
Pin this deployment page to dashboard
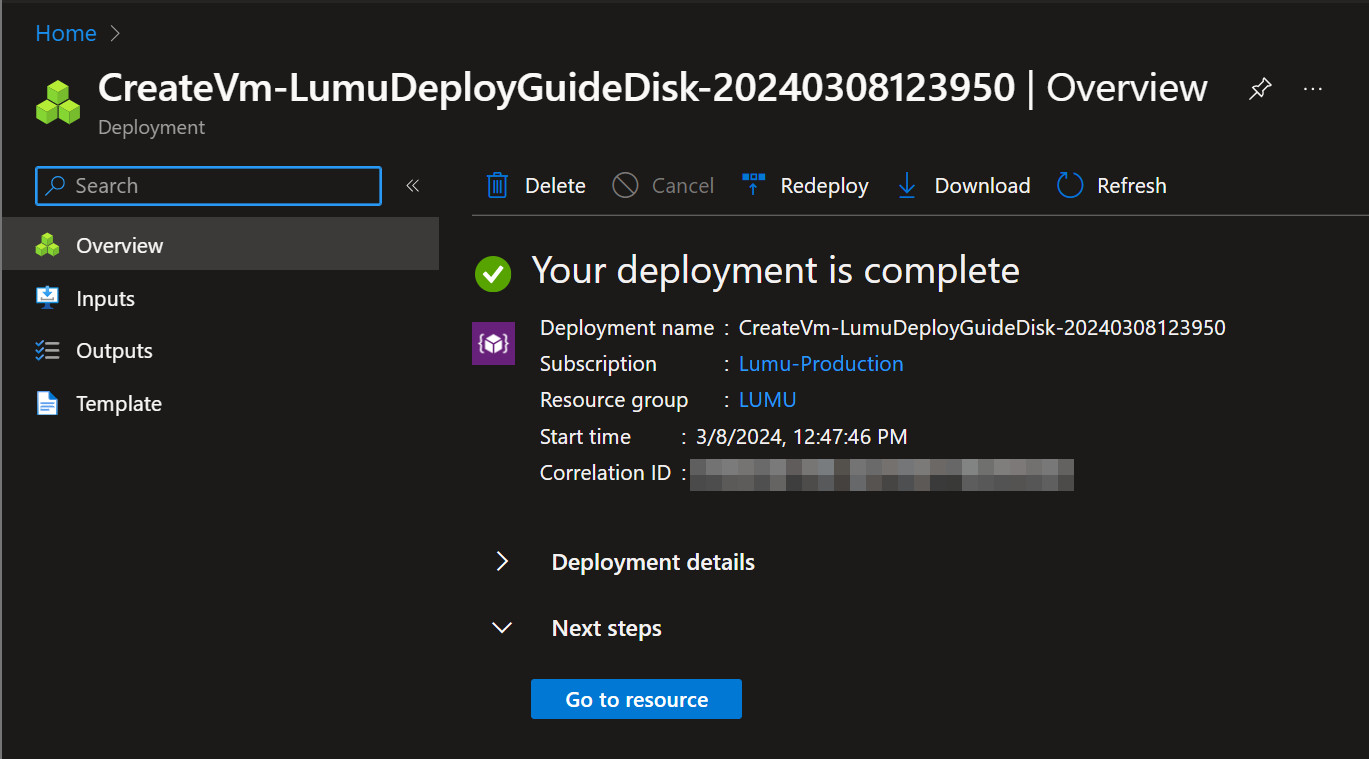[1260, 89]
